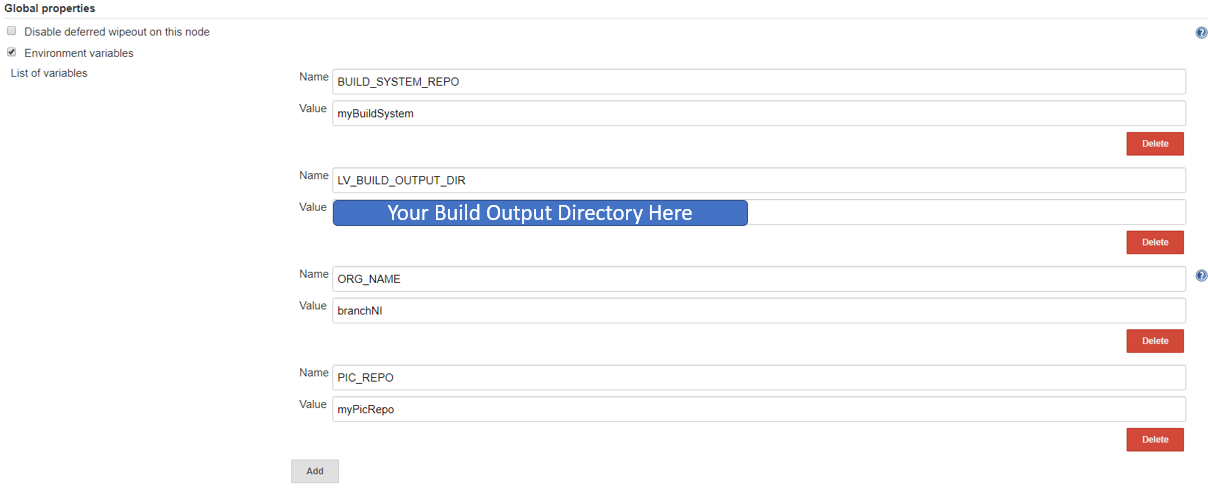The width and height of the screenshot is (1208, 492).
Task: Click into the ORG_NAME name field
Action: click(x=758, y=279)
